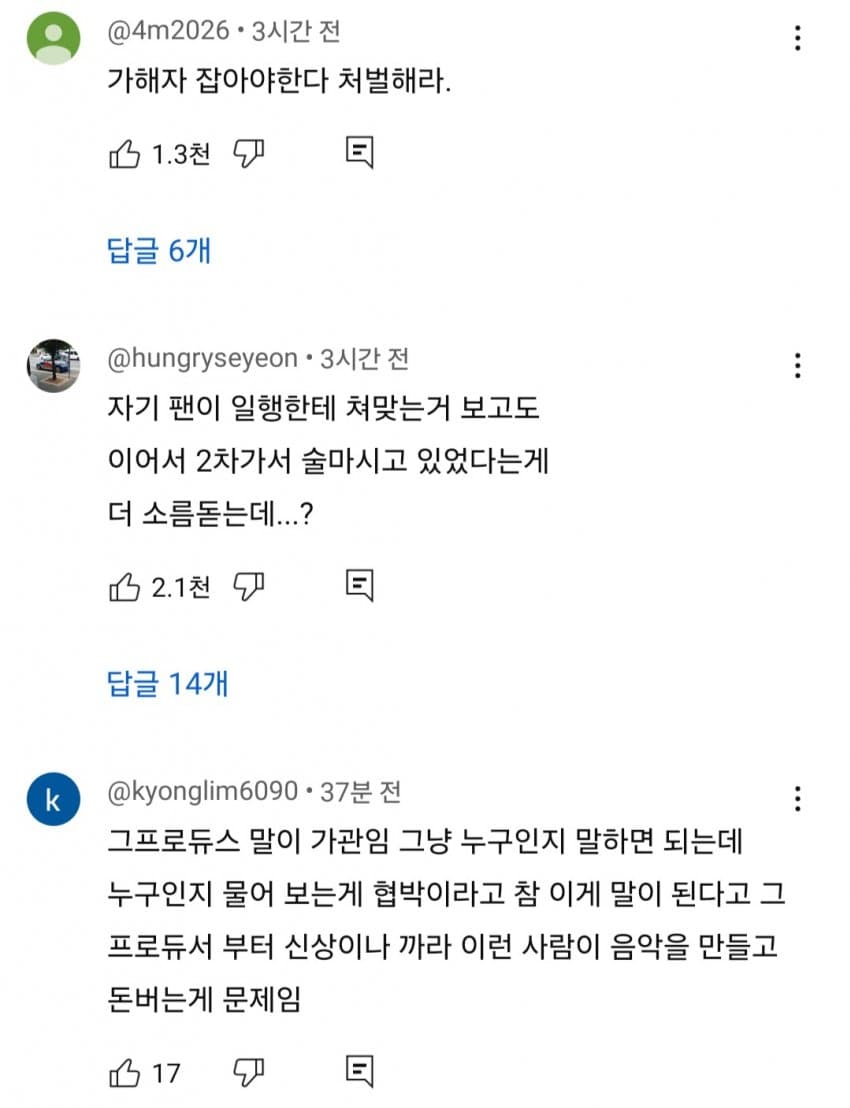The height and width of the screenshot is (1108, 850).
Task: Visit the @hungryseyeon channel username link
Action: (202, 358)
